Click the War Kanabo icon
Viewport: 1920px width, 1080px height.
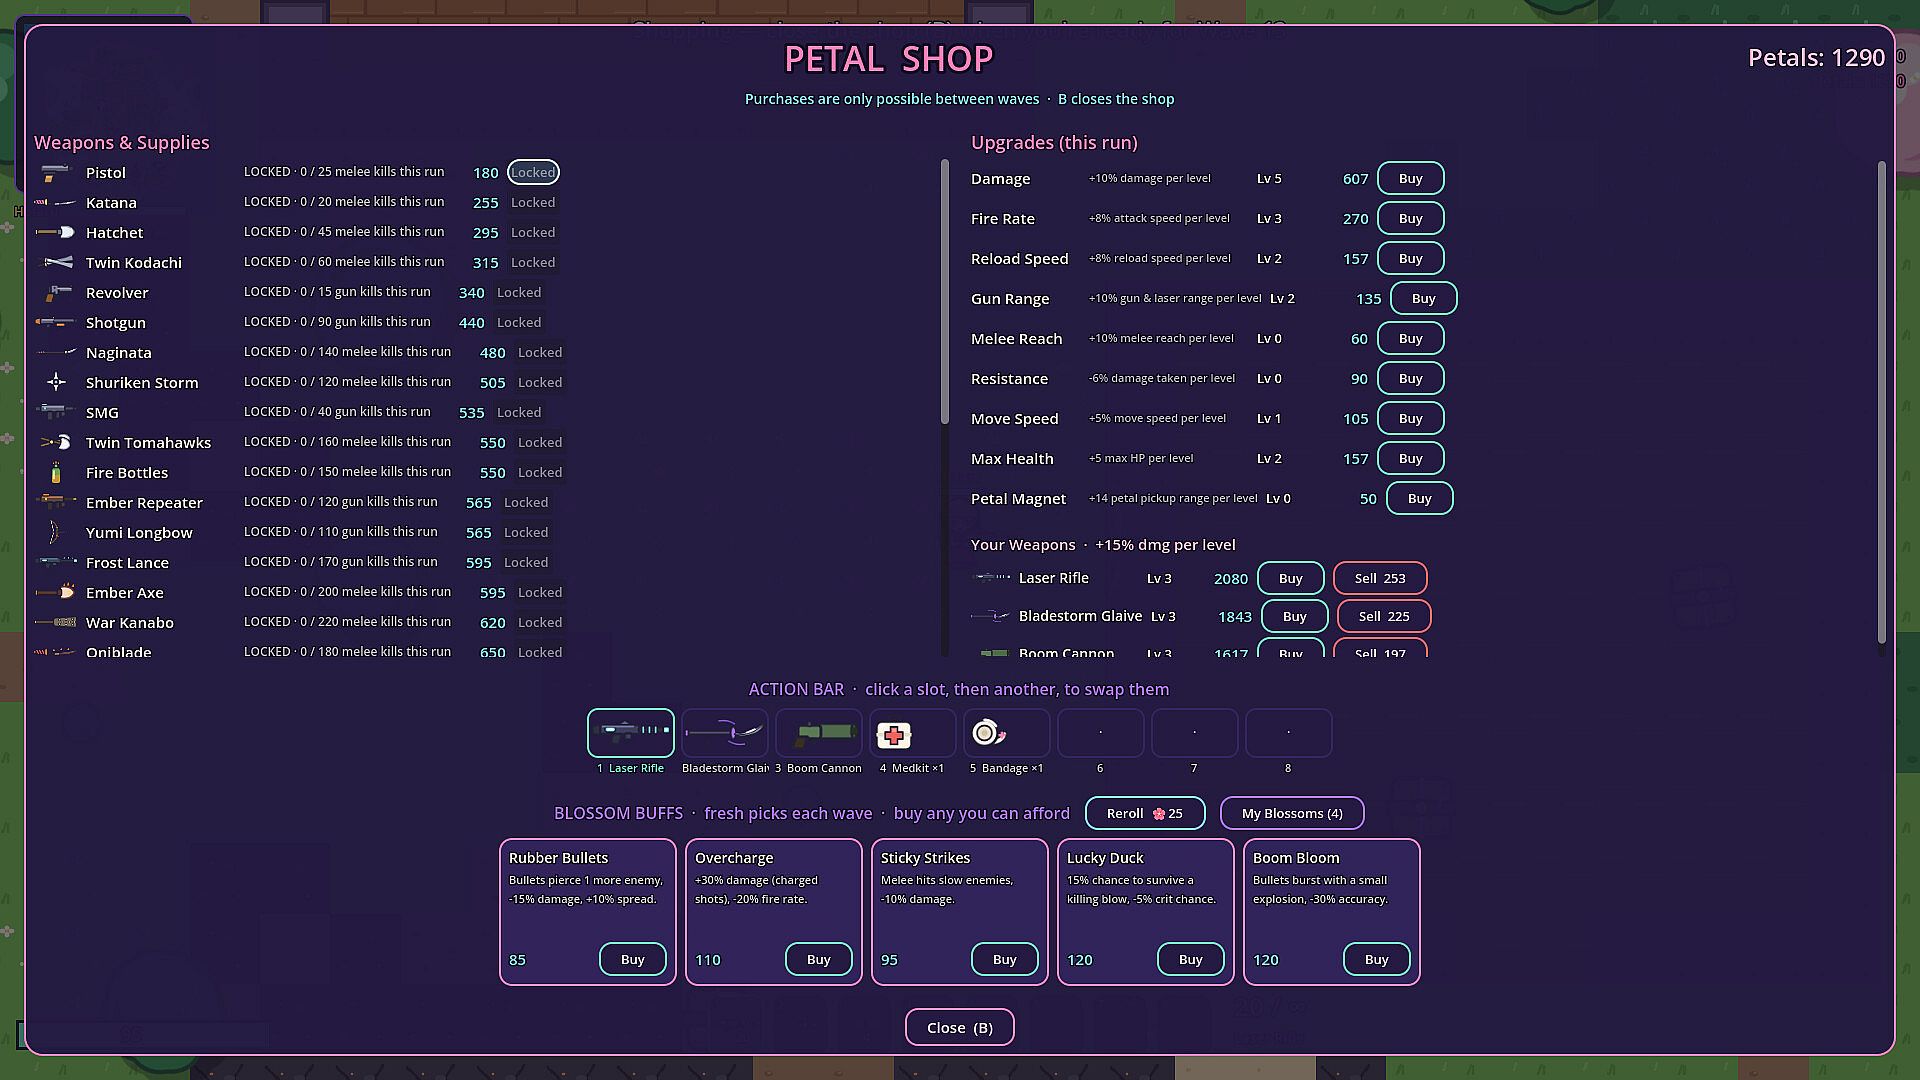tap(56, 623)
